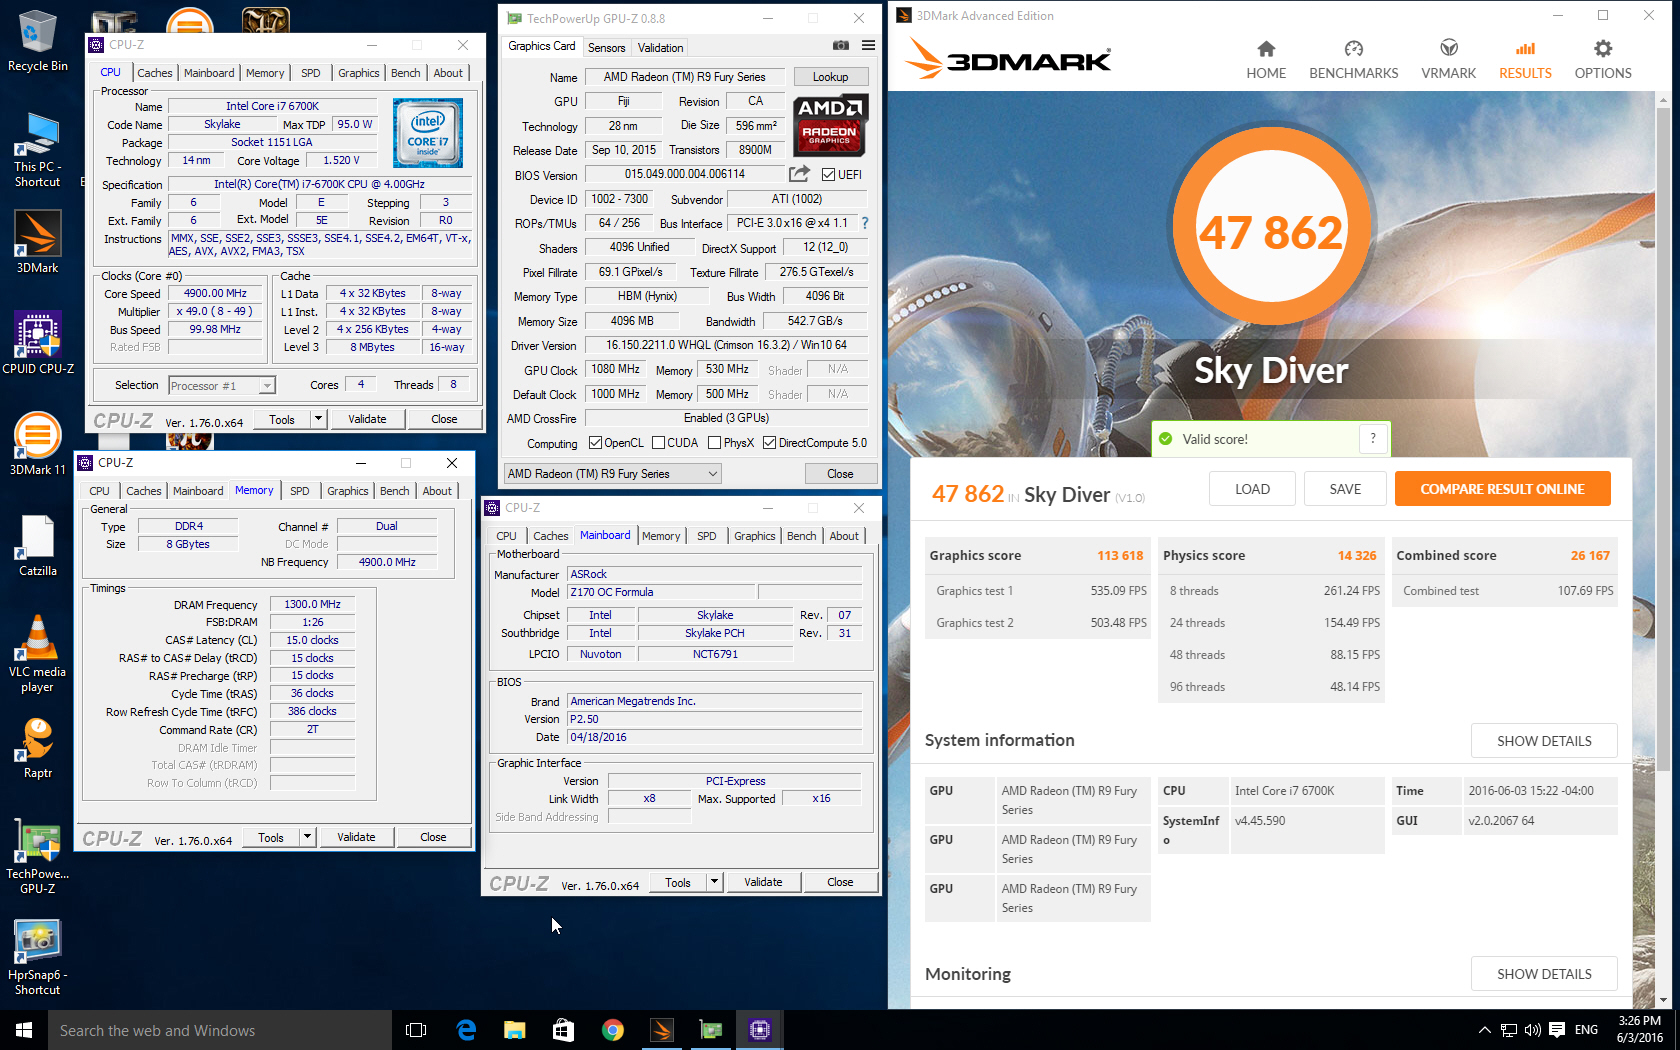Close the GPU-Z window via Close button
The width and height of the screenshot is (1680, 1050).
pyautogui.click(x=840, y=474)
